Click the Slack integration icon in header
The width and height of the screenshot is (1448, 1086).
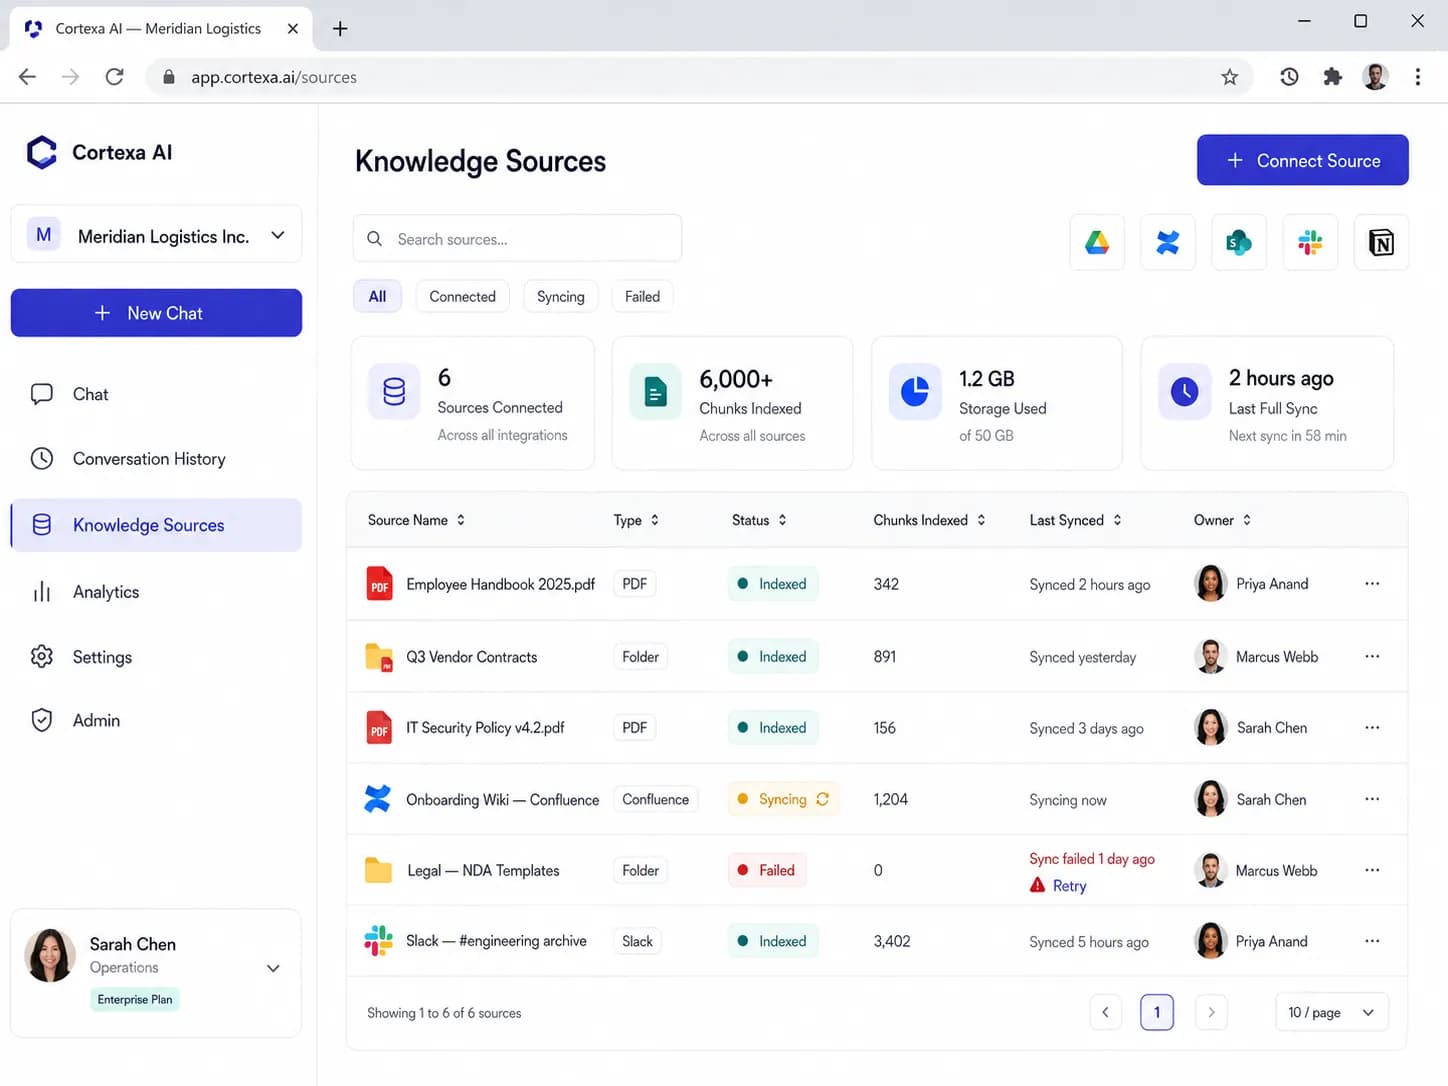click(x=1310, y=242)
